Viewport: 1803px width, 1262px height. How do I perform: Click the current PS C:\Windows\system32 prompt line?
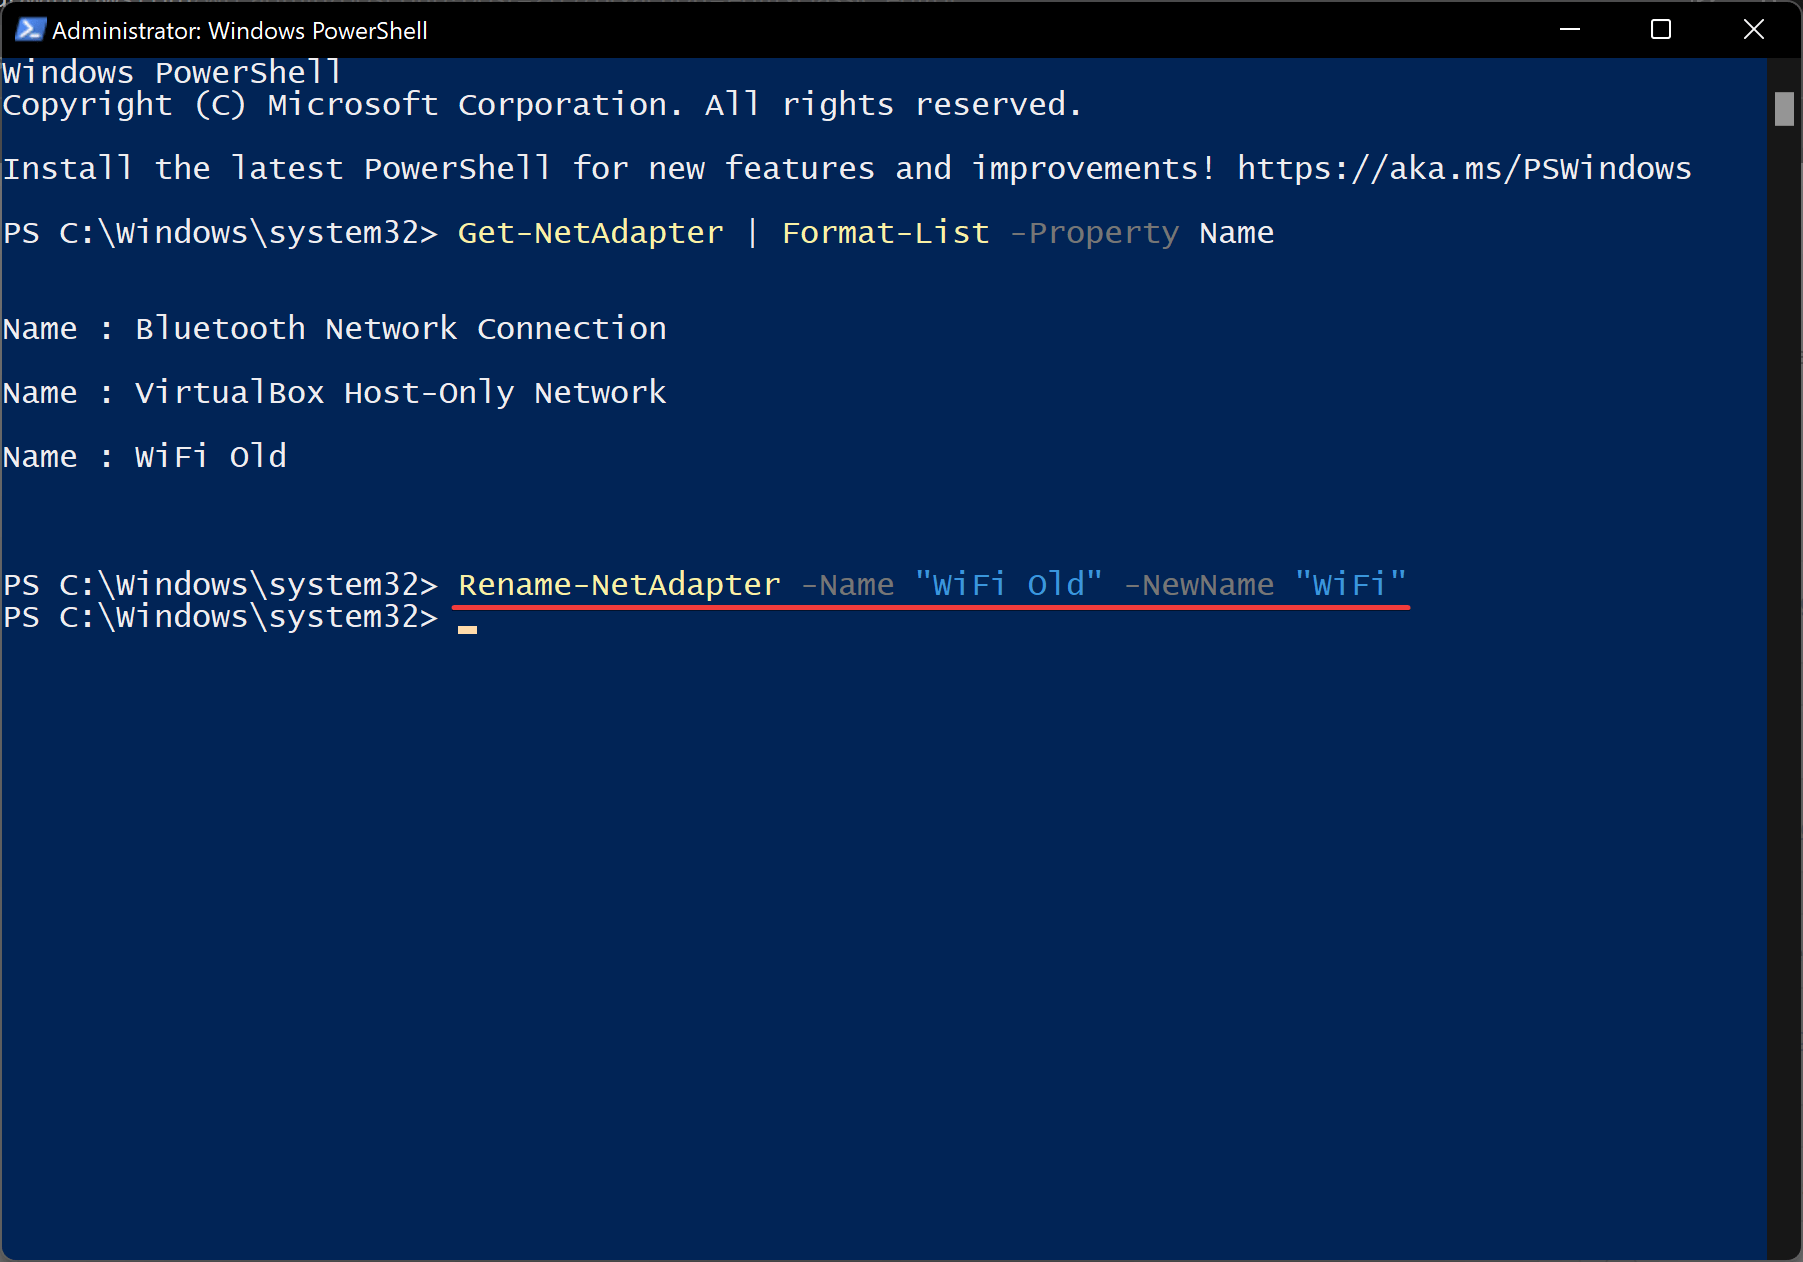click(220, 617)
